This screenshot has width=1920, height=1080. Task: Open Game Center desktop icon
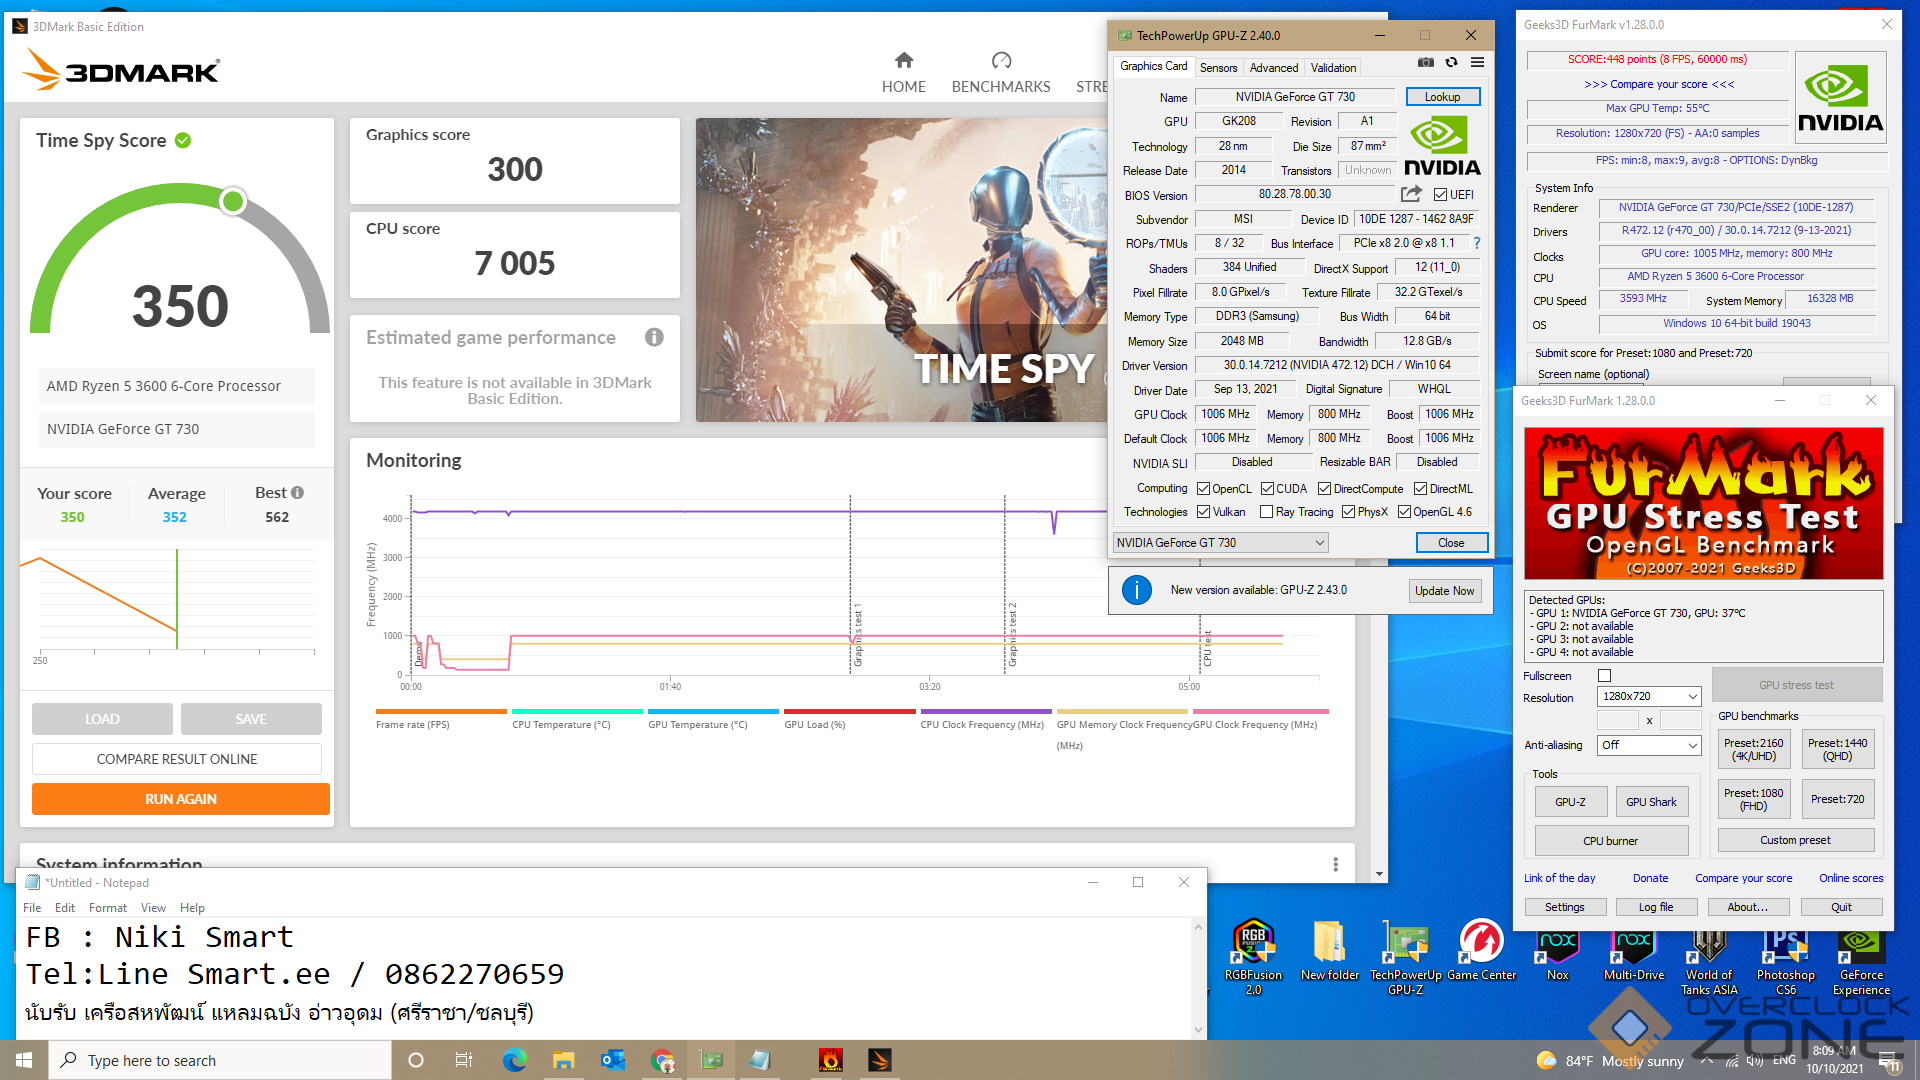[1481, 950]
